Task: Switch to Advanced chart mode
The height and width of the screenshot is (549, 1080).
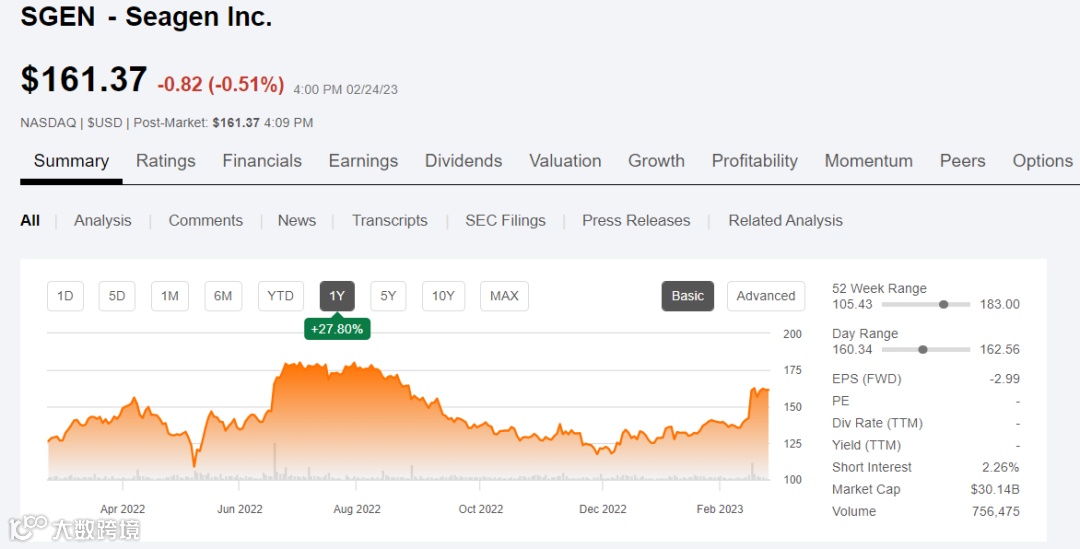Action: [x=765, y=296]
